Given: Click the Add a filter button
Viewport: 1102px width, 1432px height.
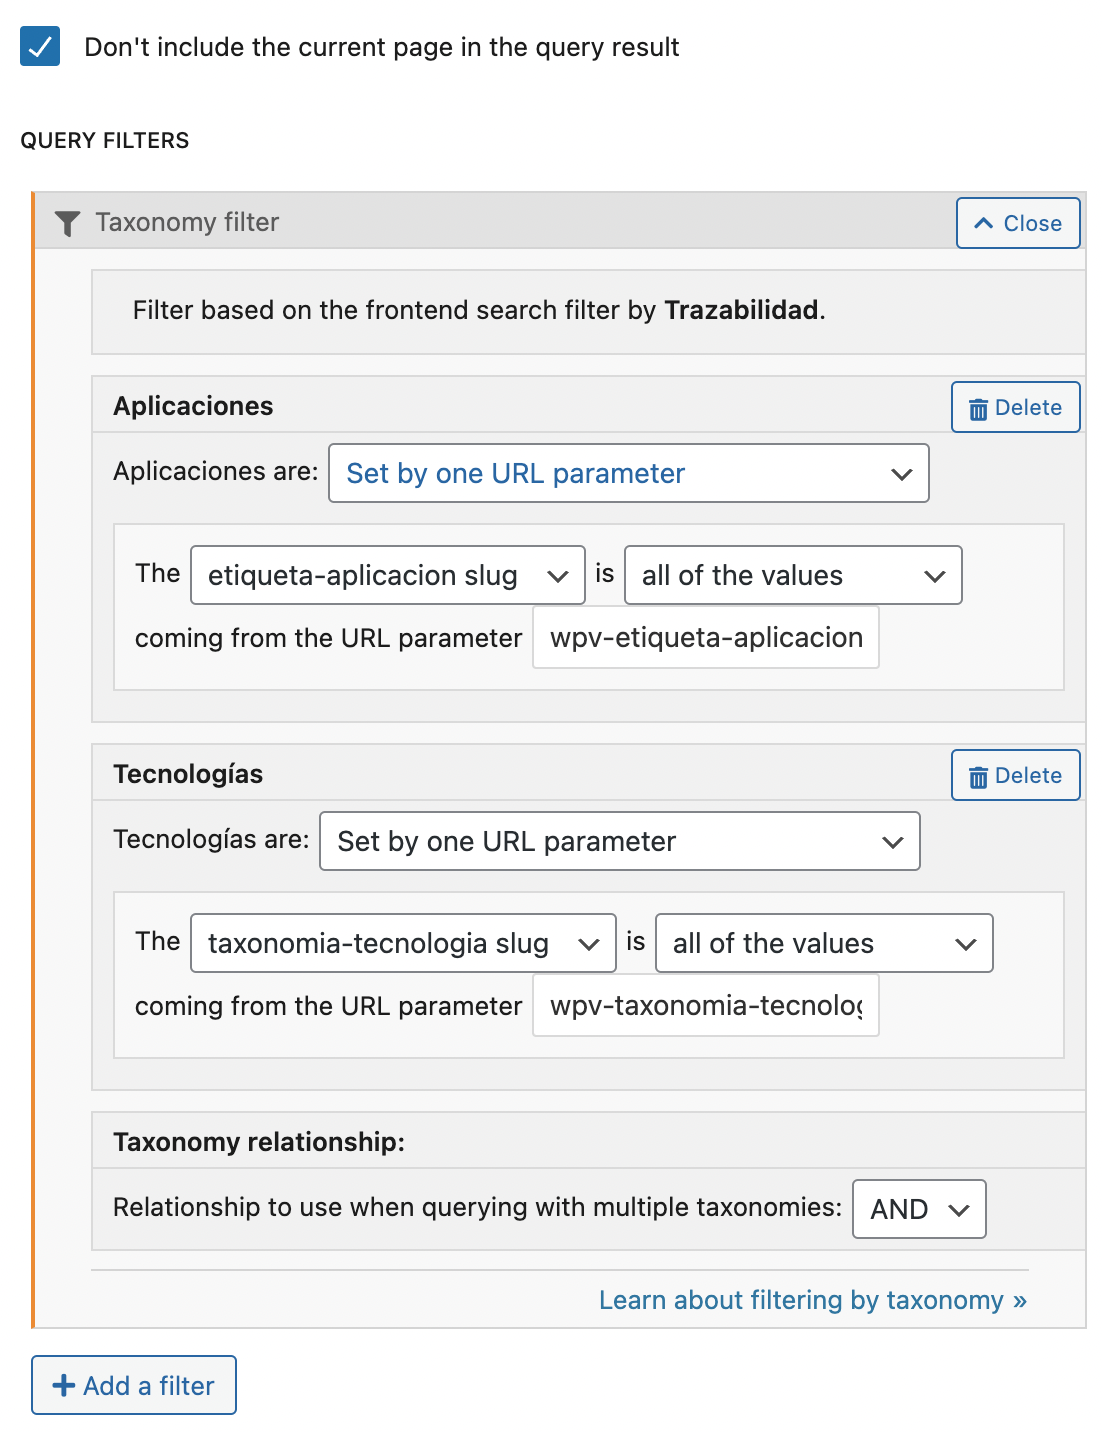Looking at the screenshot, I should point(134,1385).
